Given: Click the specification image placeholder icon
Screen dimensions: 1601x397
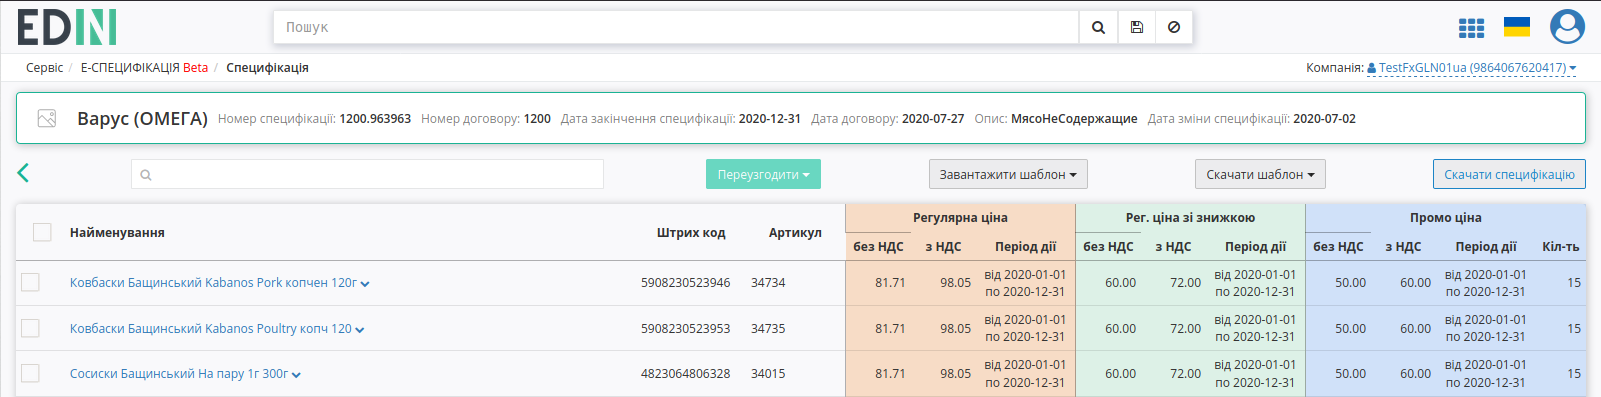Looking at the screenshot, I should coord(47,118).
